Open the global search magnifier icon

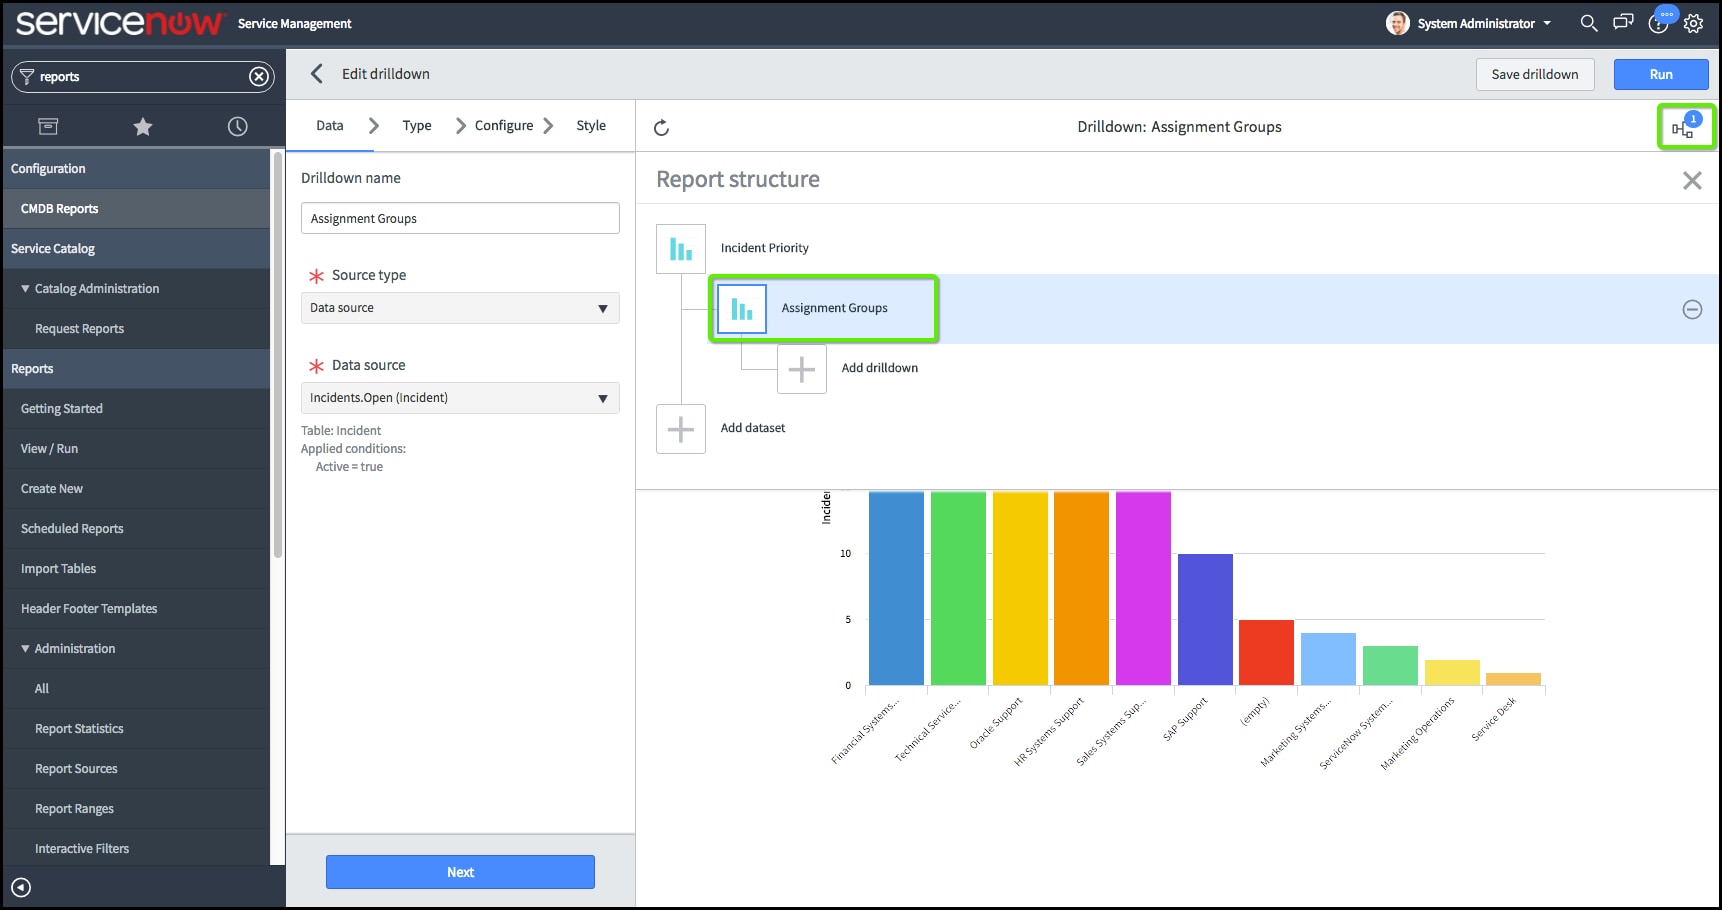pos(1588,23)
